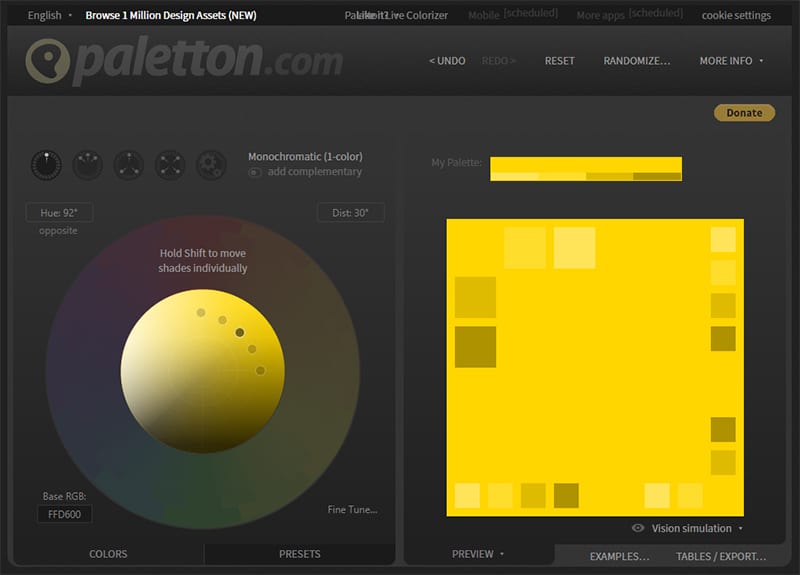Switch to the PRESETS tab
The width and height of the screenshot is (800, 575).
click(x=300, y=554)
